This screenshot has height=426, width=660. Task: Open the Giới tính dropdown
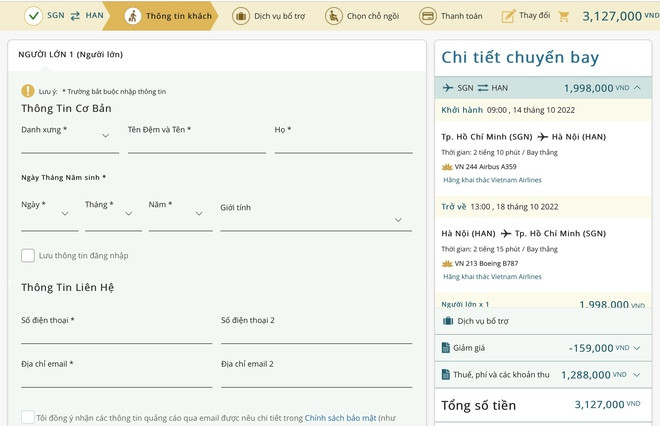click(x=315, y=220)
